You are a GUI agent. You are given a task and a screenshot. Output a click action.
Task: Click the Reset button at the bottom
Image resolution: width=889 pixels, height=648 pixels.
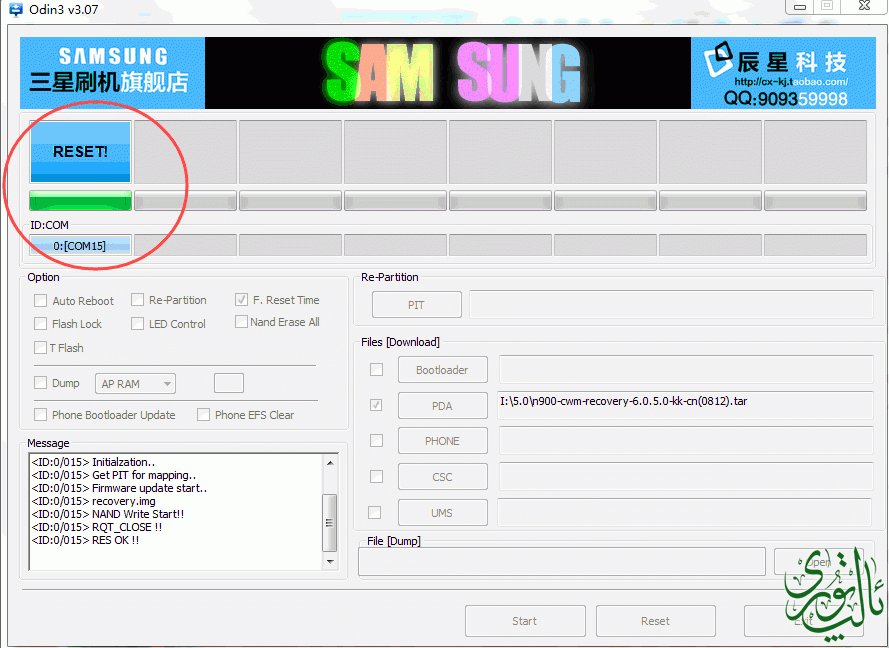[655, 621]
